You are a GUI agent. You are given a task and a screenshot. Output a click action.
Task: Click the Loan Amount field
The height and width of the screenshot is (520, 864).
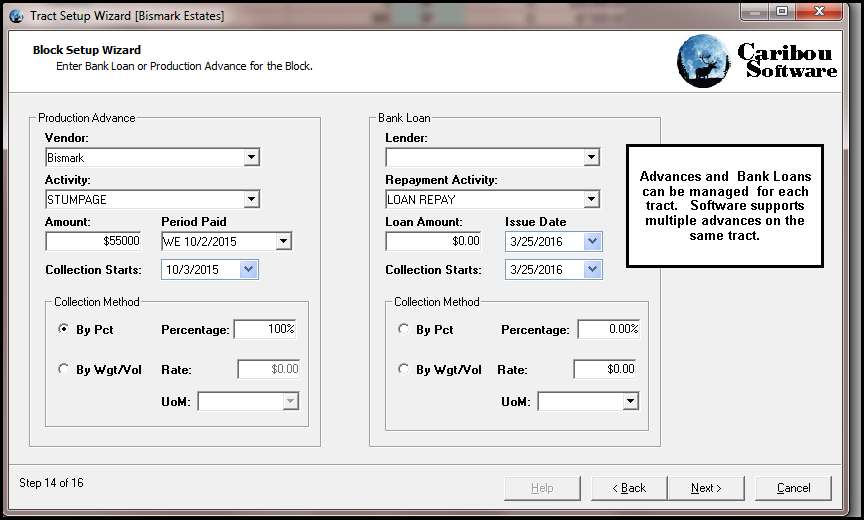(x=433, y=241)
